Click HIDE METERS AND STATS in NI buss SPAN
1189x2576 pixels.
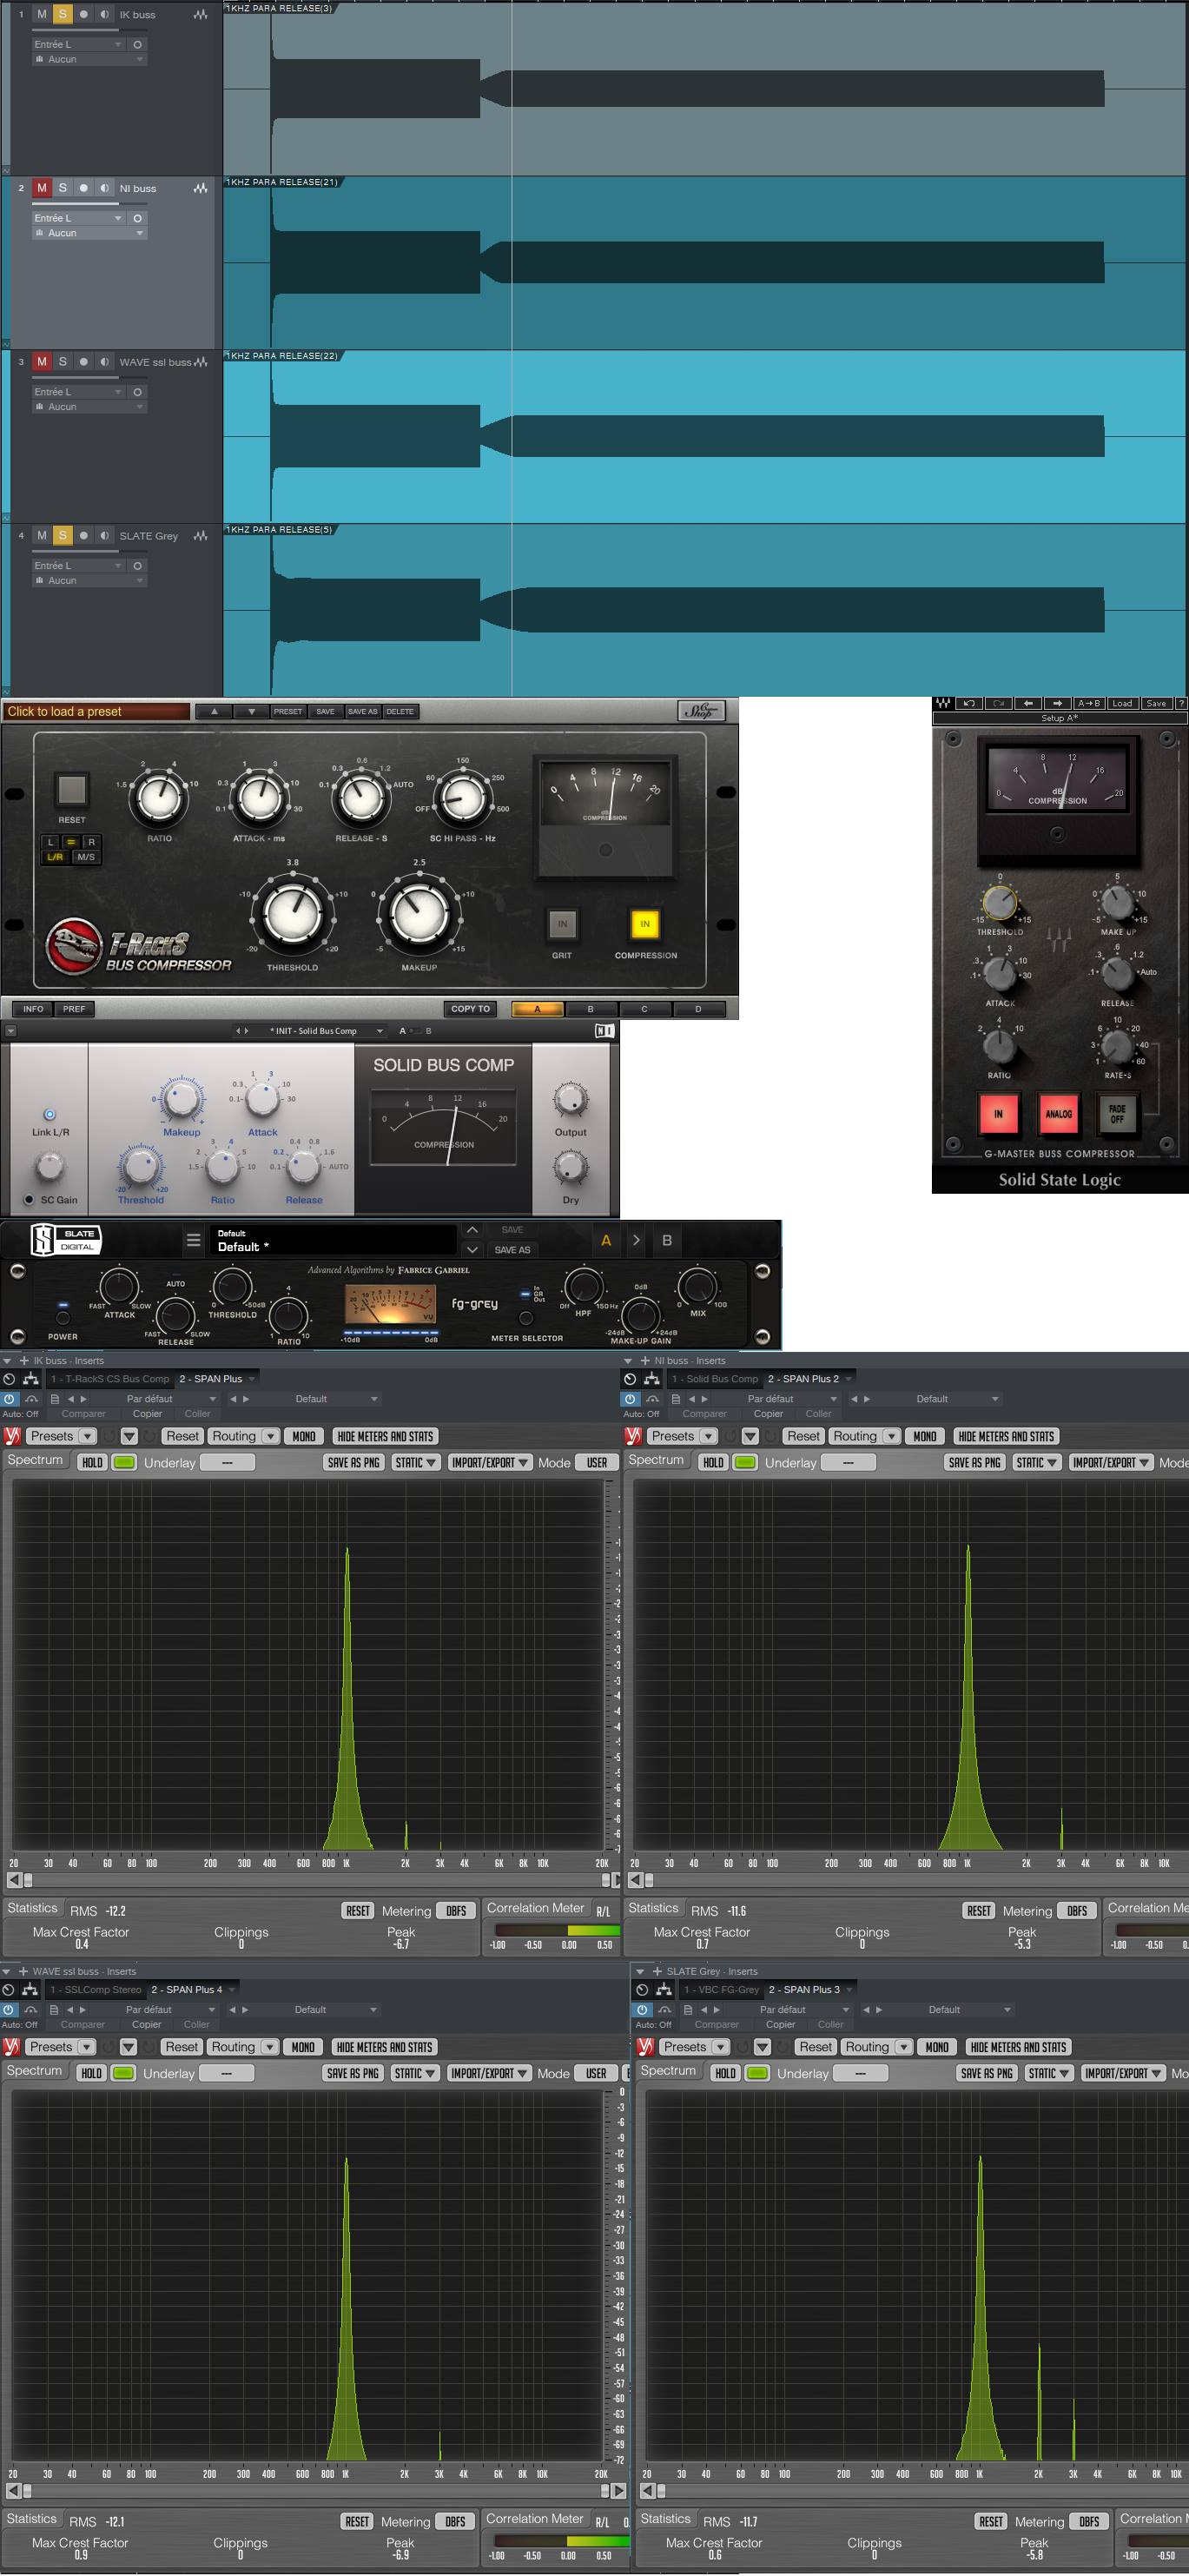1005,1436
